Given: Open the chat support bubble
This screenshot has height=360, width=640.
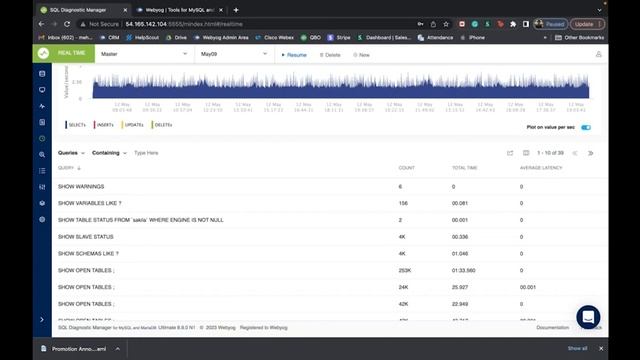Looking at the screenshot, I should 588,317.
